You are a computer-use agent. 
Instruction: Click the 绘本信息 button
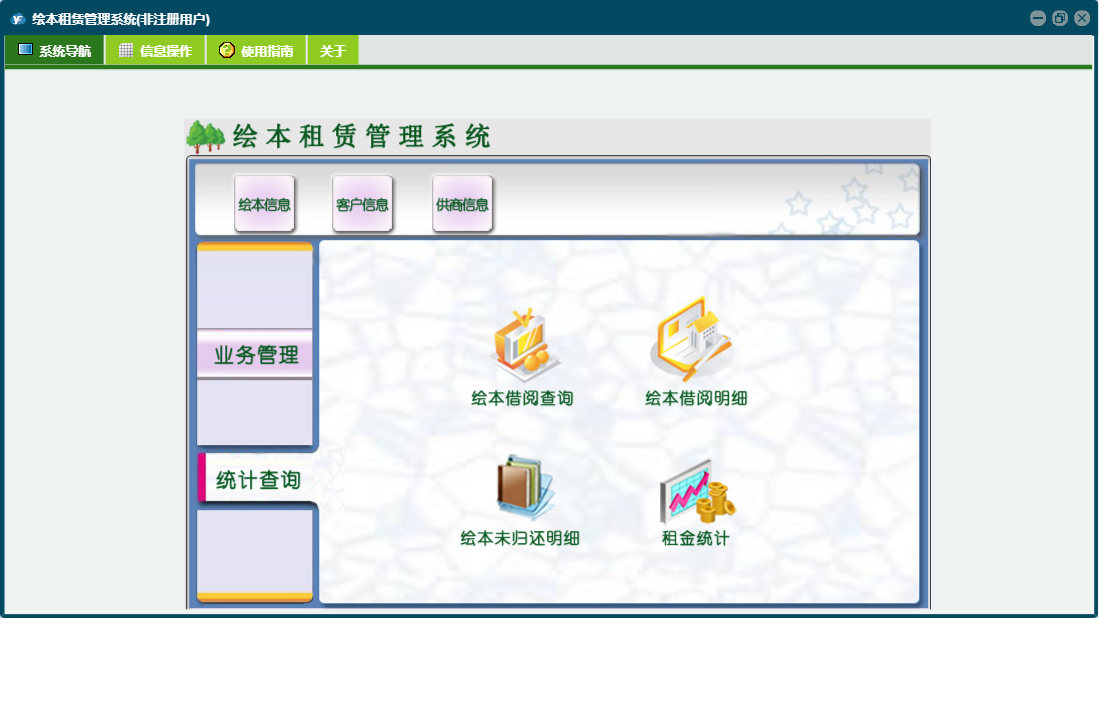tap(264, 204)
